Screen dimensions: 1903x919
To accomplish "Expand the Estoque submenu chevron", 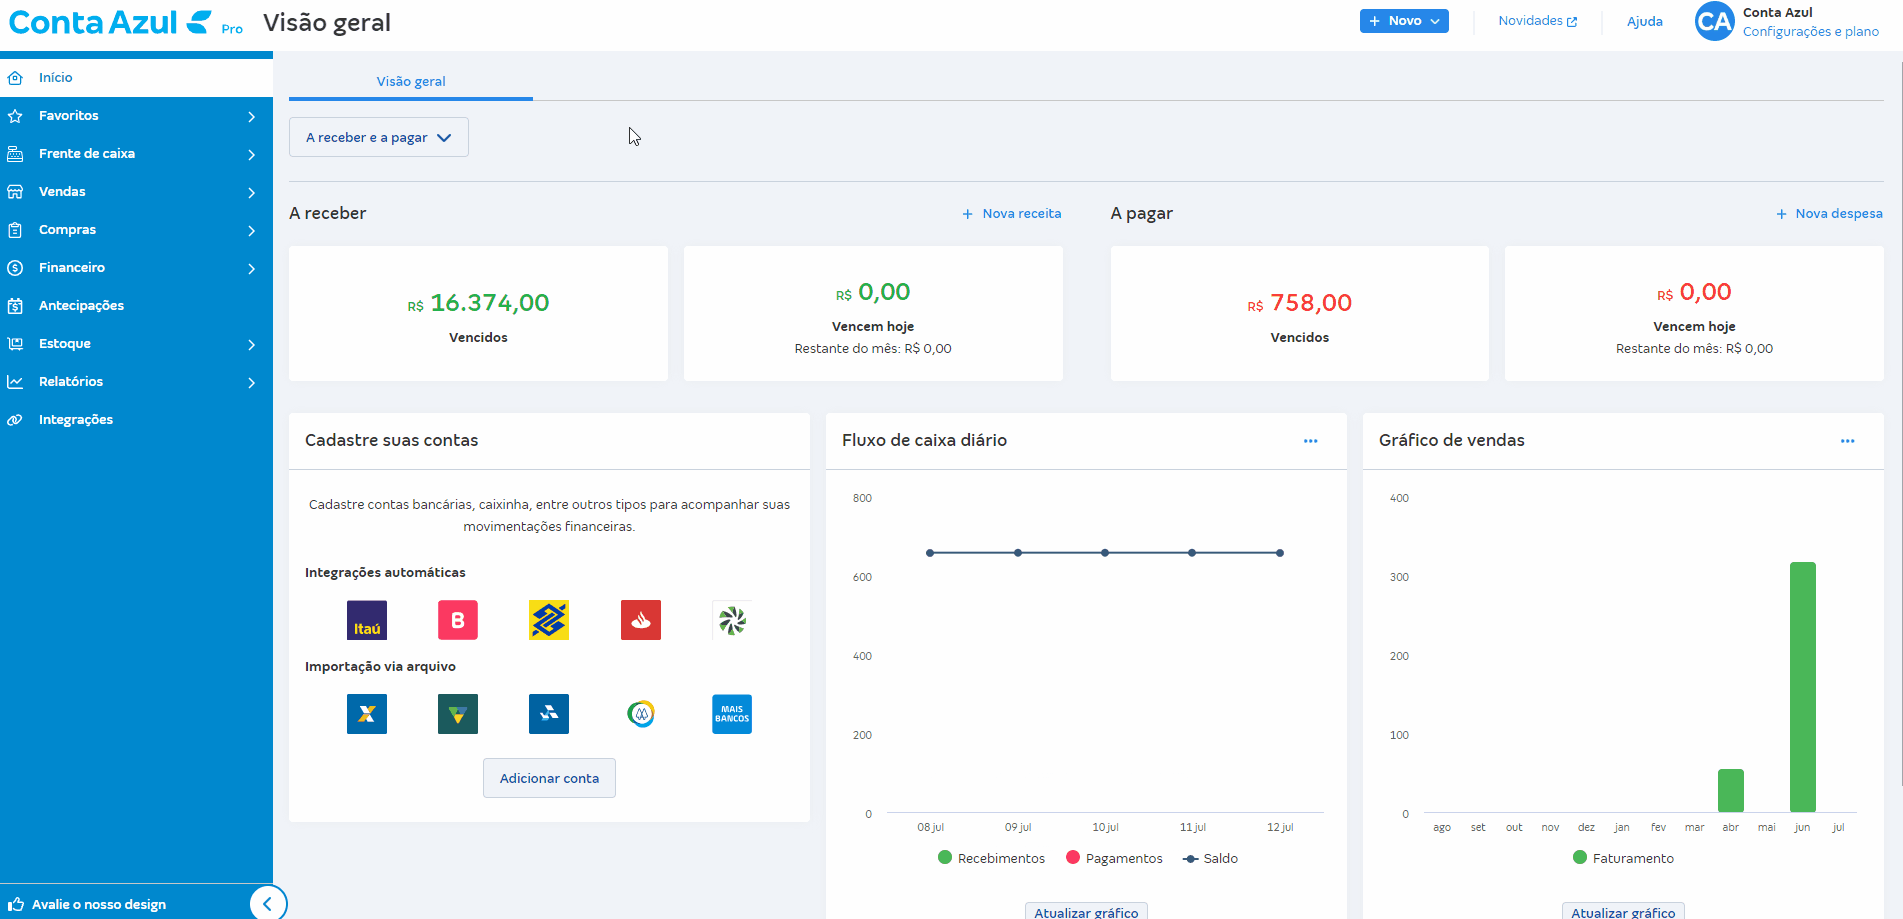I will click(x=251, y=345).
